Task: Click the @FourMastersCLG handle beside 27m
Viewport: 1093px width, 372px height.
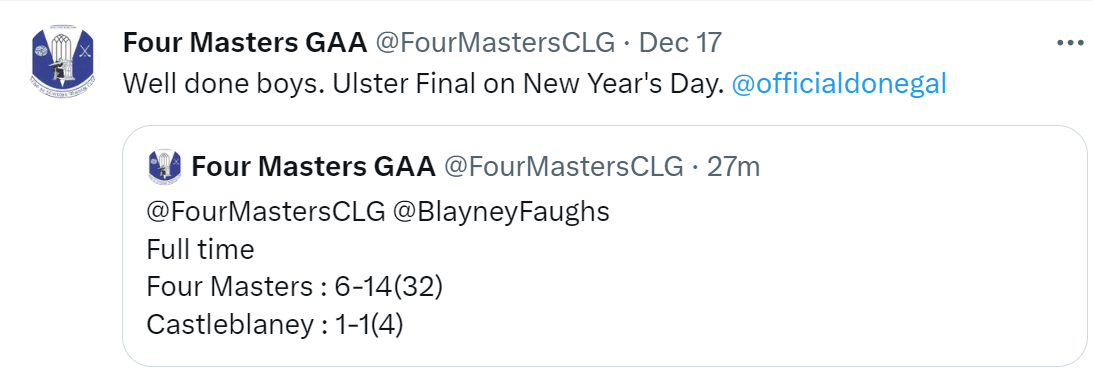Action: 564,166
